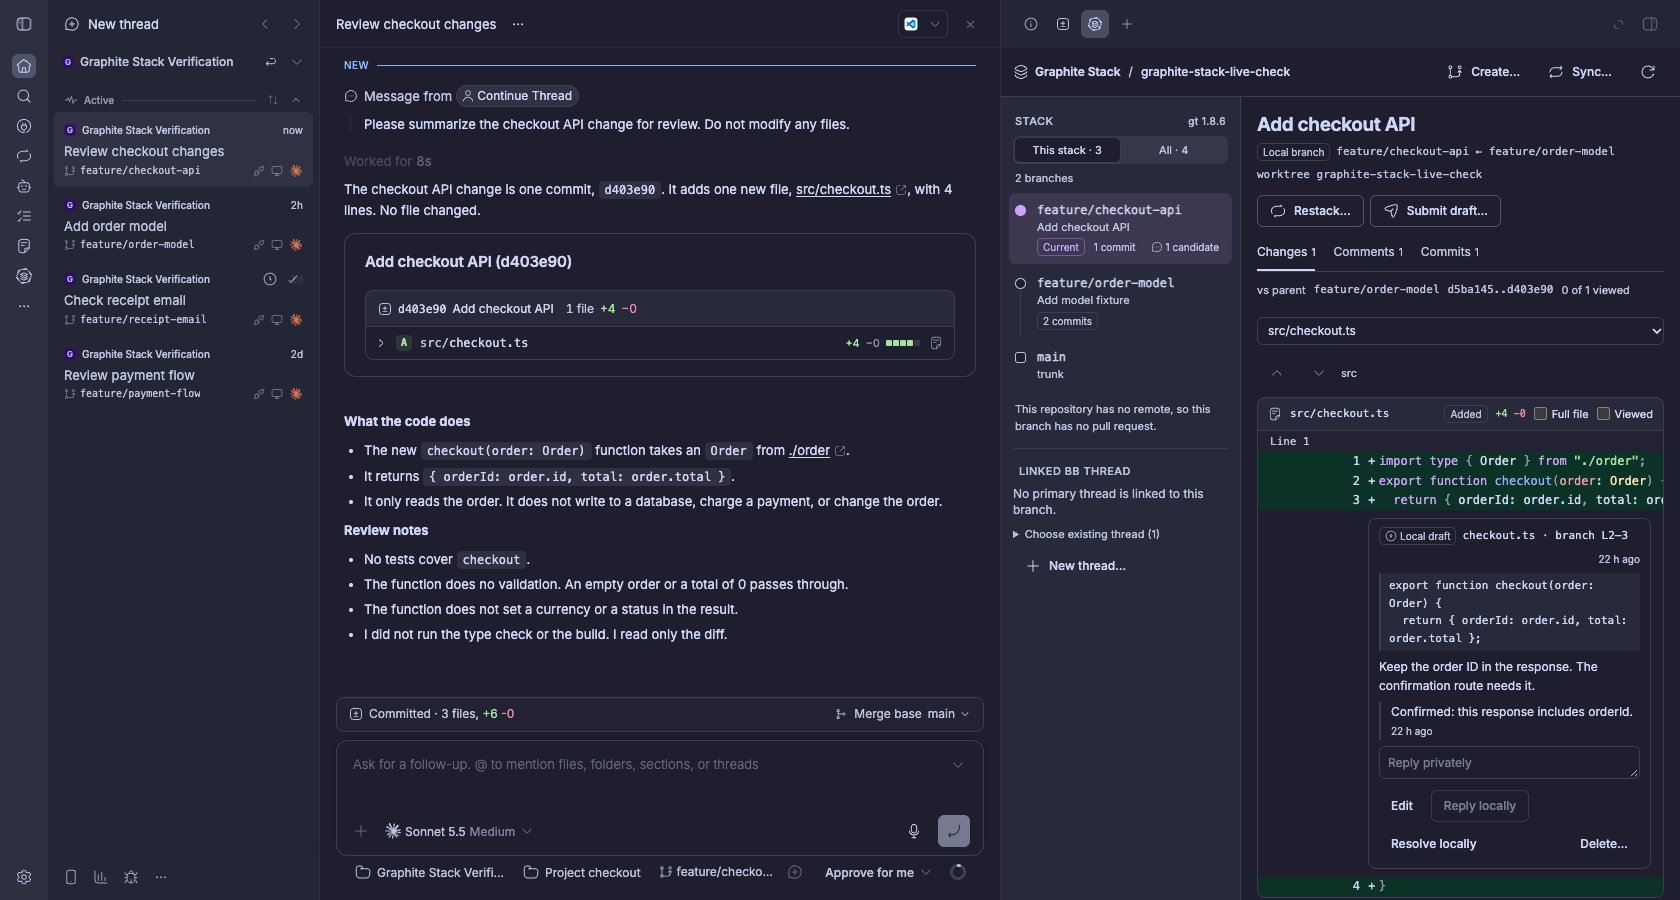Viewport: 1680px width, 900px height.
Task: Click the Submit draft button
Action: click(1435, 211)
